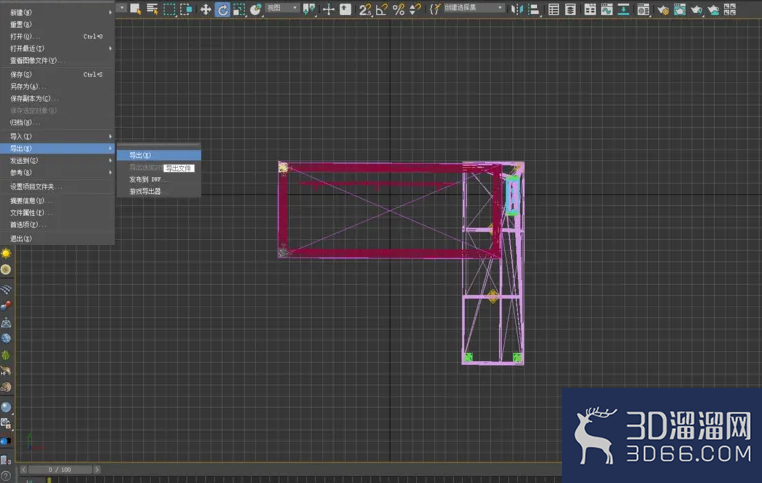Click the last toolbar grid icon
Viewport: 762px width, 483px height.
click(x=730, y=9)
